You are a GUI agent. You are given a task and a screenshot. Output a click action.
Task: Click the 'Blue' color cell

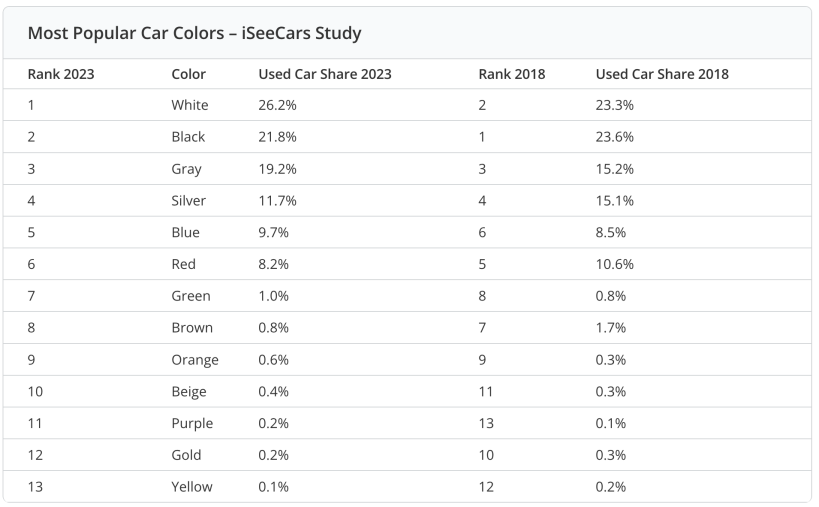[x=185, y=232]
